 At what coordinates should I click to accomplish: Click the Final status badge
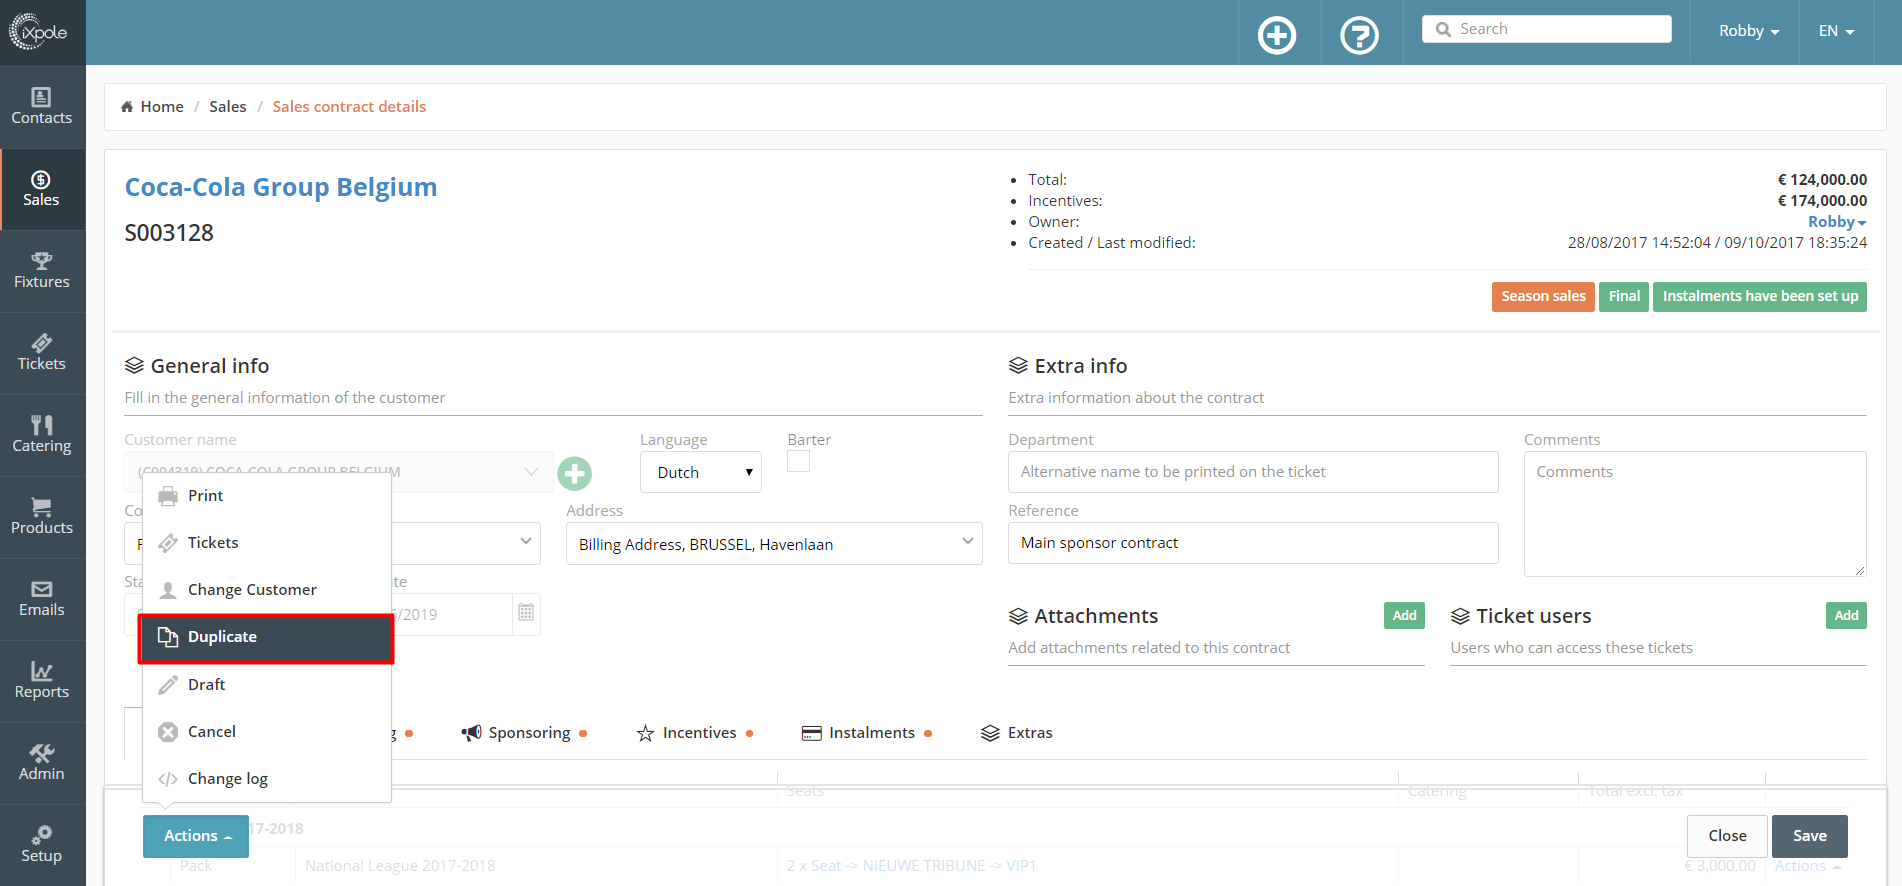[x=1624, y=297]
